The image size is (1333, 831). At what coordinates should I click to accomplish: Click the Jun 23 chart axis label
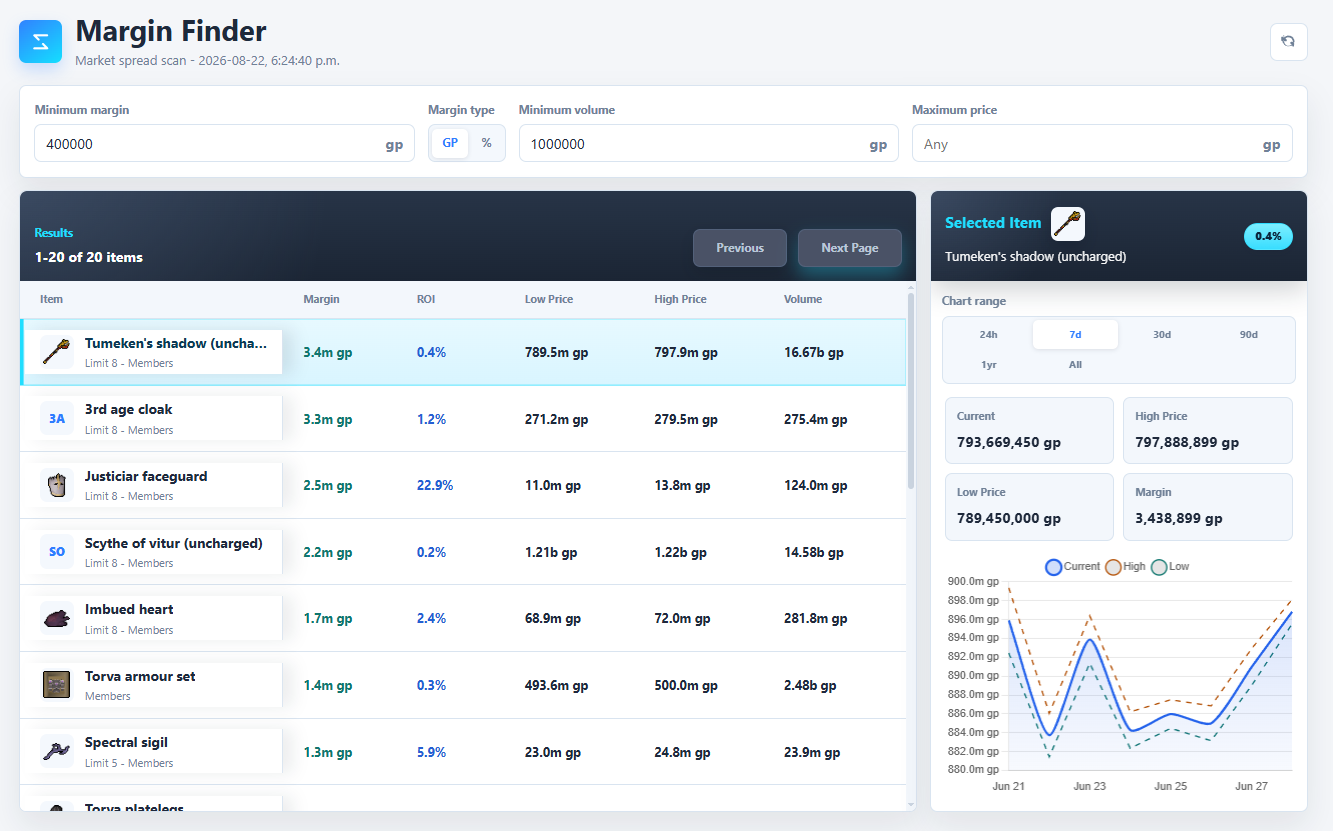1090,786
